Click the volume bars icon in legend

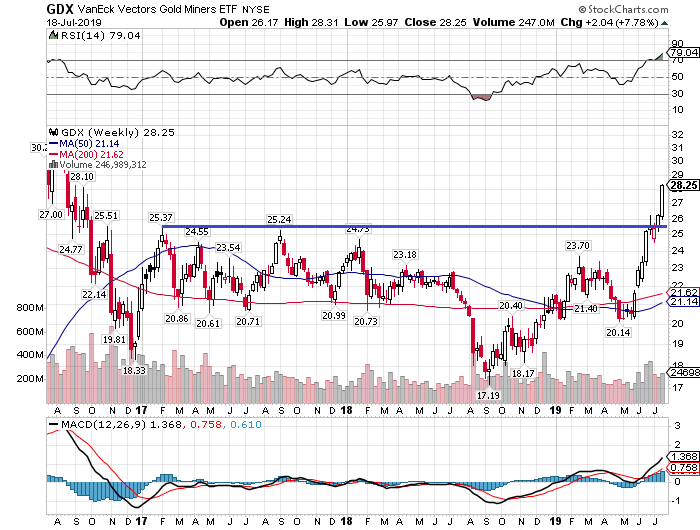pos(54,165)
